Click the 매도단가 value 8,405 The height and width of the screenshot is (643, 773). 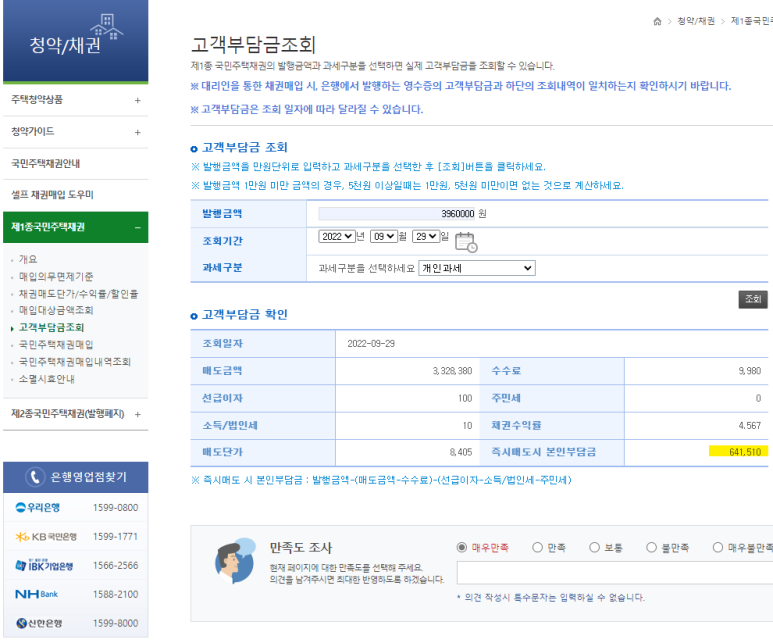pyautogui.click(x=460, y=452)
